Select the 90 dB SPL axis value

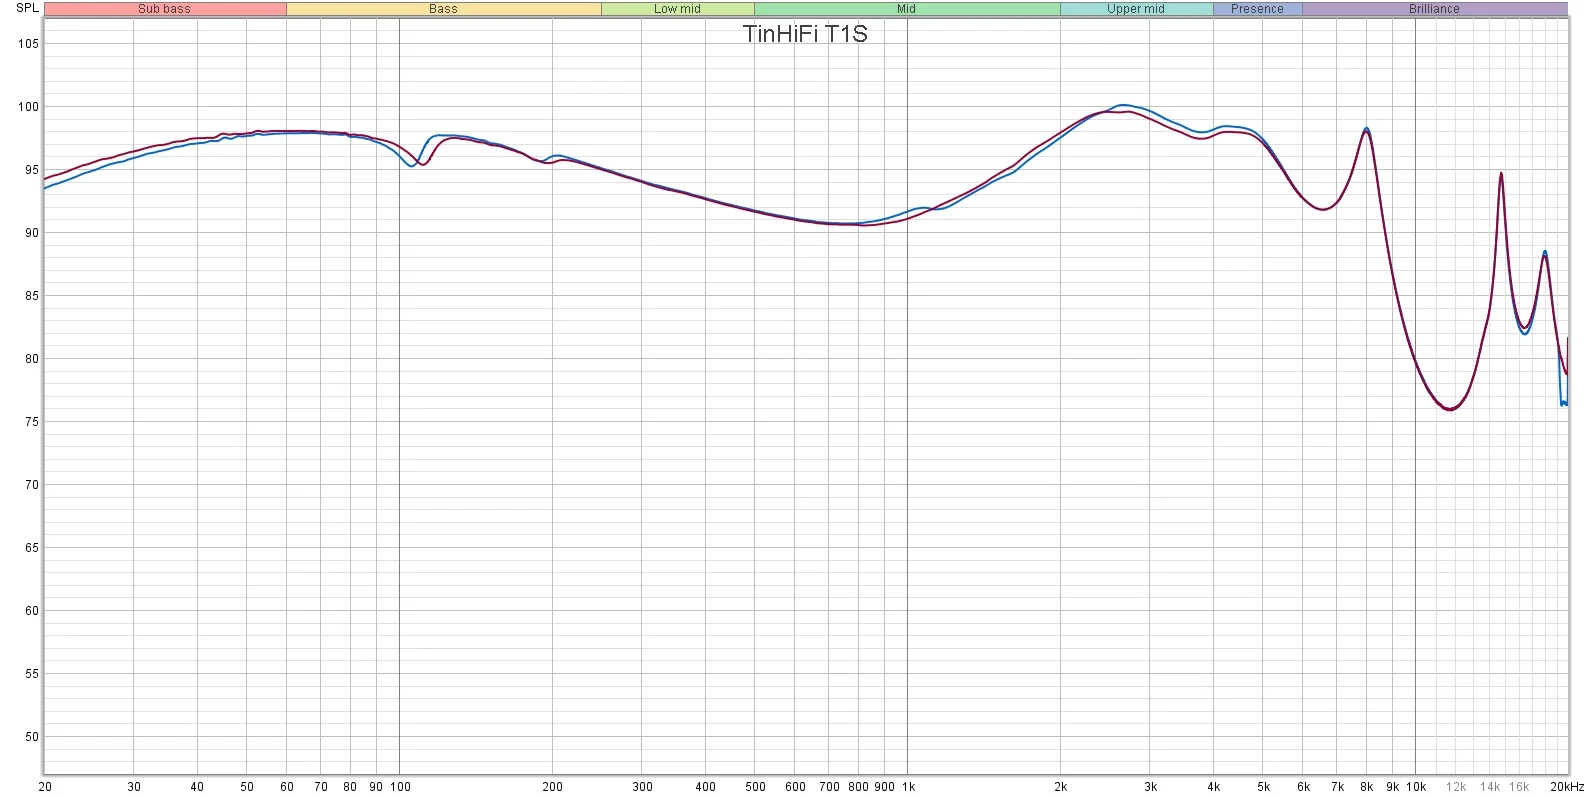click(x=31, y=233)
